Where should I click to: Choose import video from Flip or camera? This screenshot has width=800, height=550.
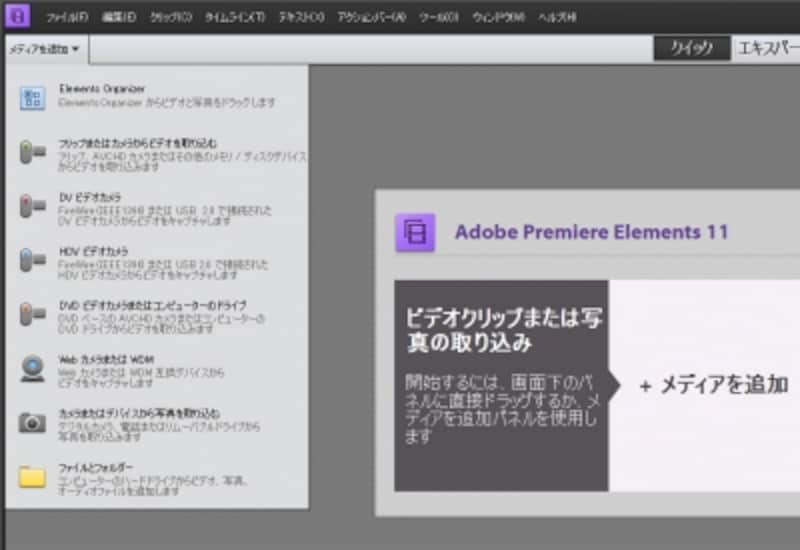[182, 154]
